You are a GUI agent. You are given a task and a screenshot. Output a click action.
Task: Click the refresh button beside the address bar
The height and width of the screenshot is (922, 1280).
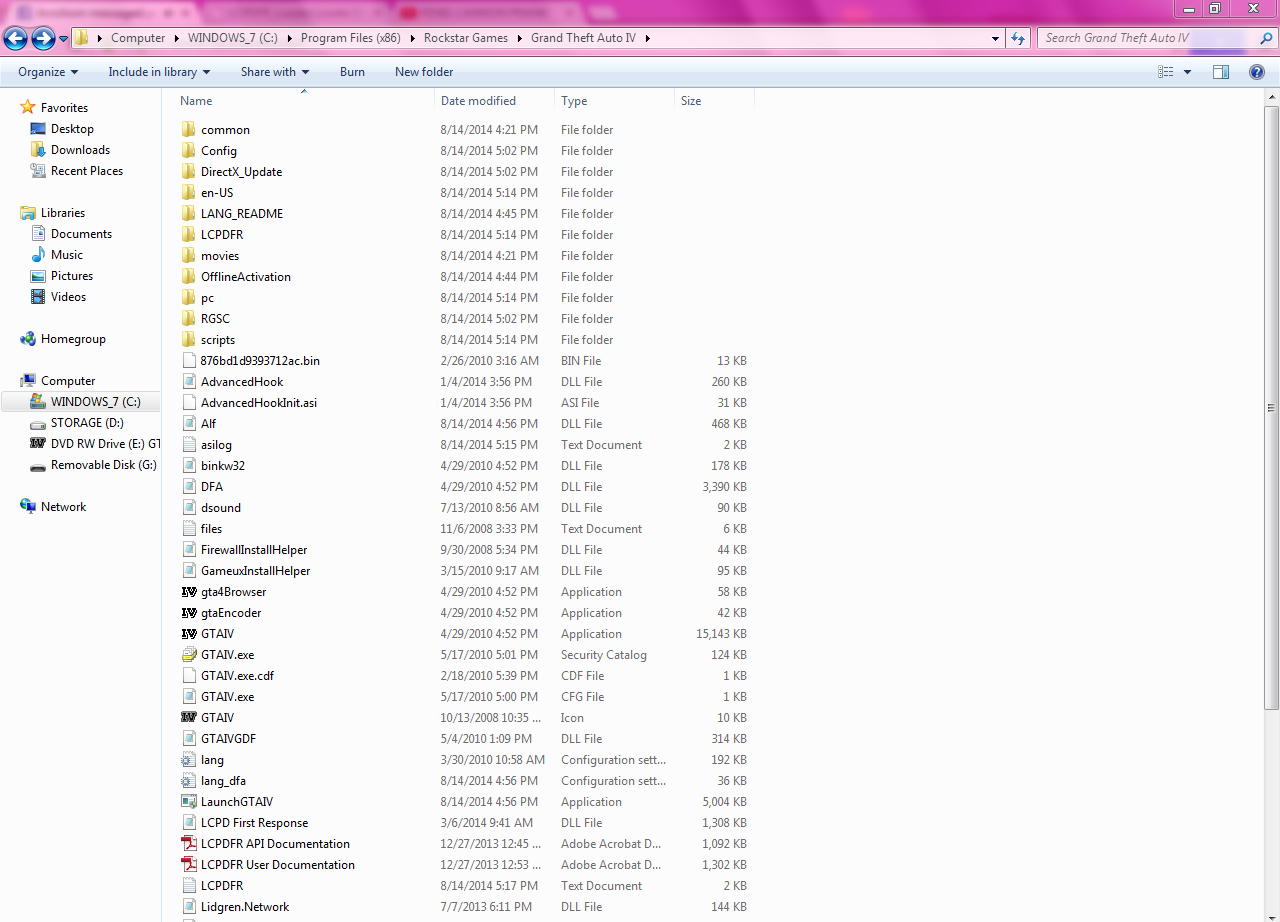[1018, 38]
